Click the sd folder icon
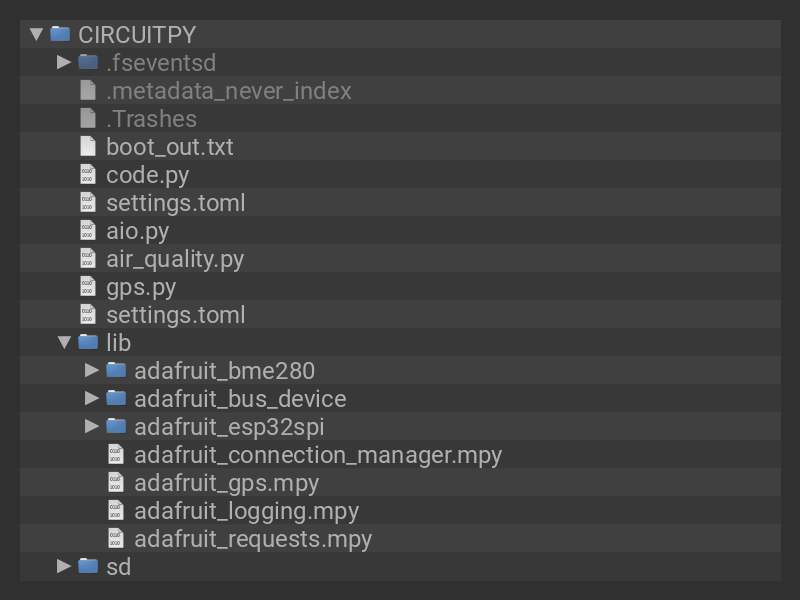 pyautogui.click(x=88, y=567)
